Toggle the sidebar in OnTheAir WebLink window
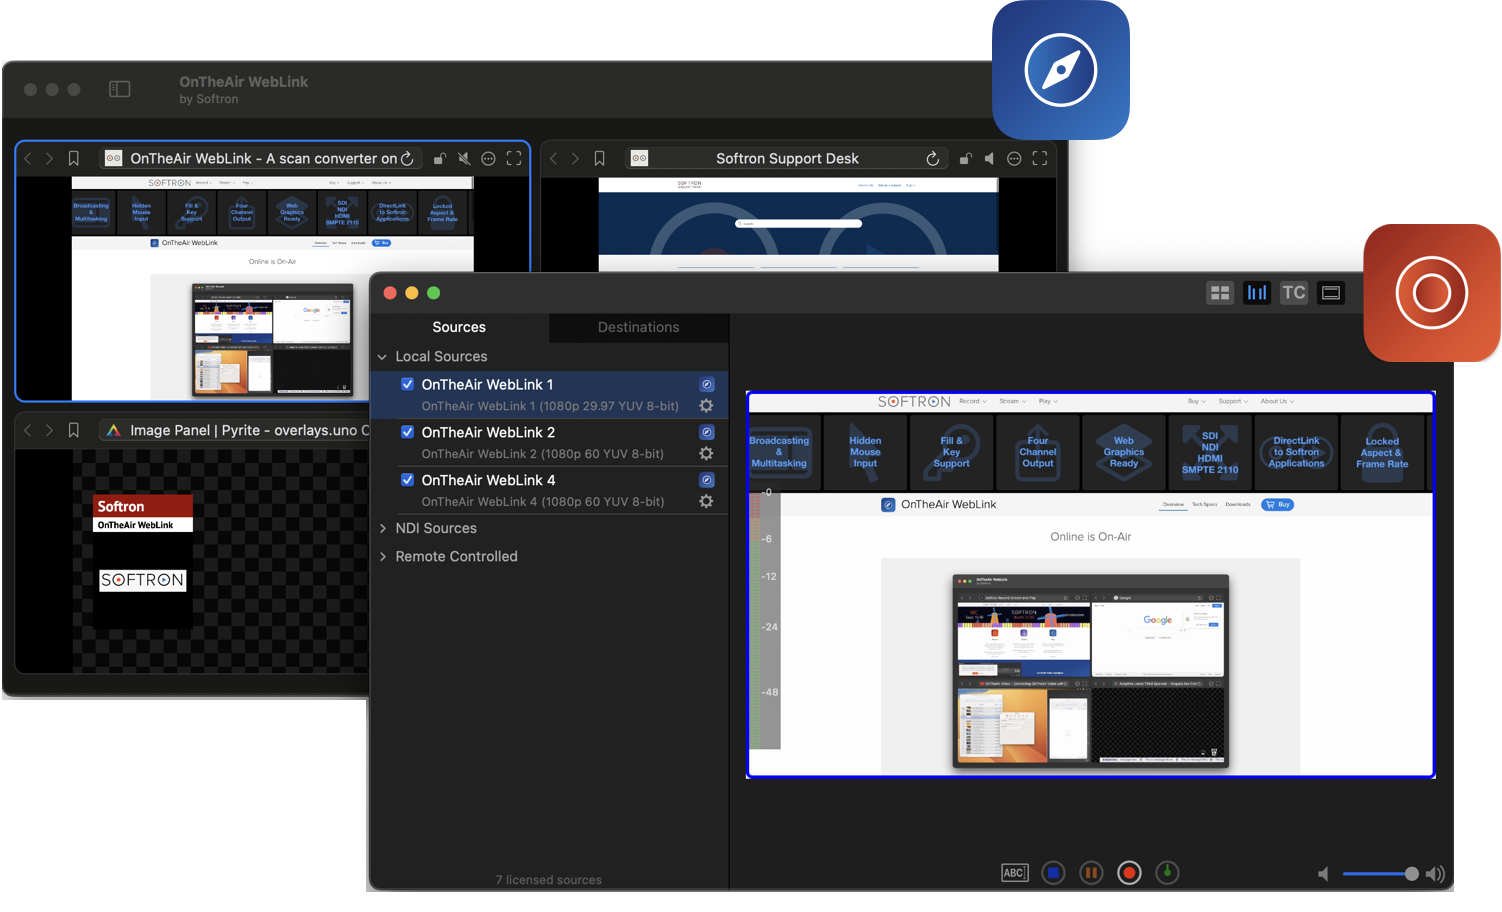The image size is (1502, 912). point(120,89)
